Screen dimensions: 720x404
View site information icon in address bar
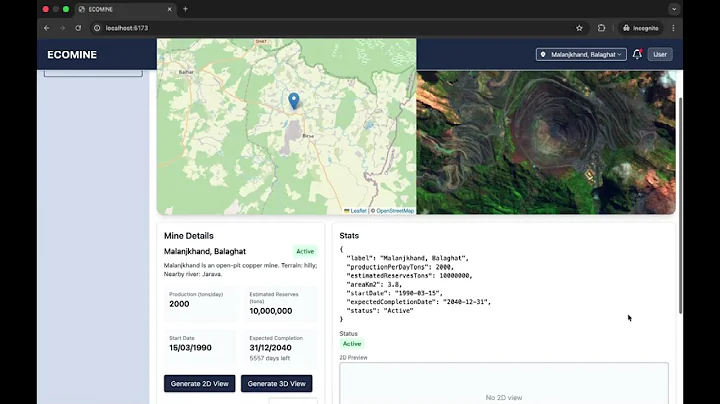click(x=97, y=28)
